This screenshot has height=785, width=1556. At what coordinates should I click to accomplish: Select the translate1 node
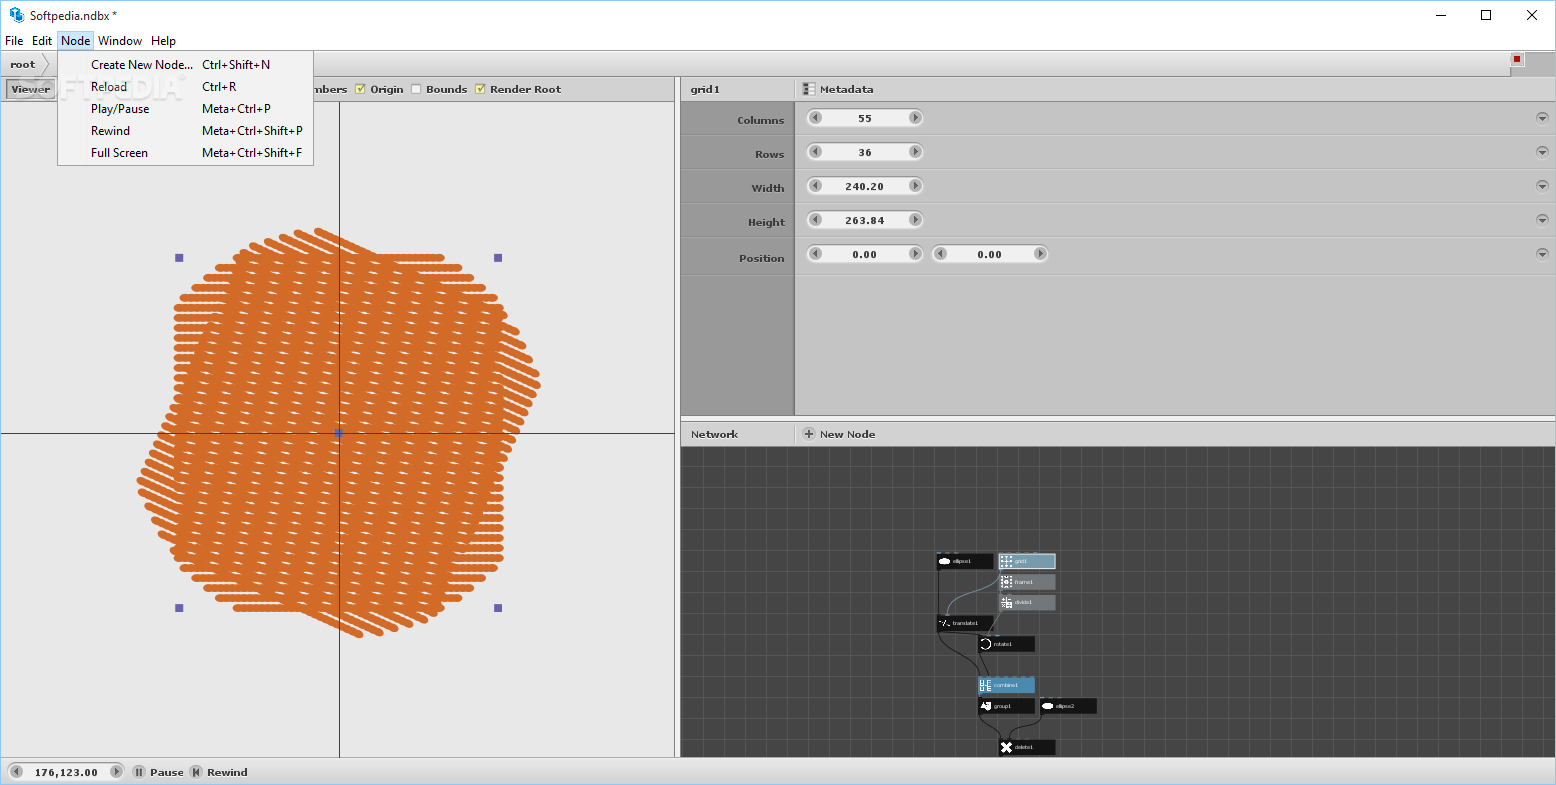click(965, 623)
